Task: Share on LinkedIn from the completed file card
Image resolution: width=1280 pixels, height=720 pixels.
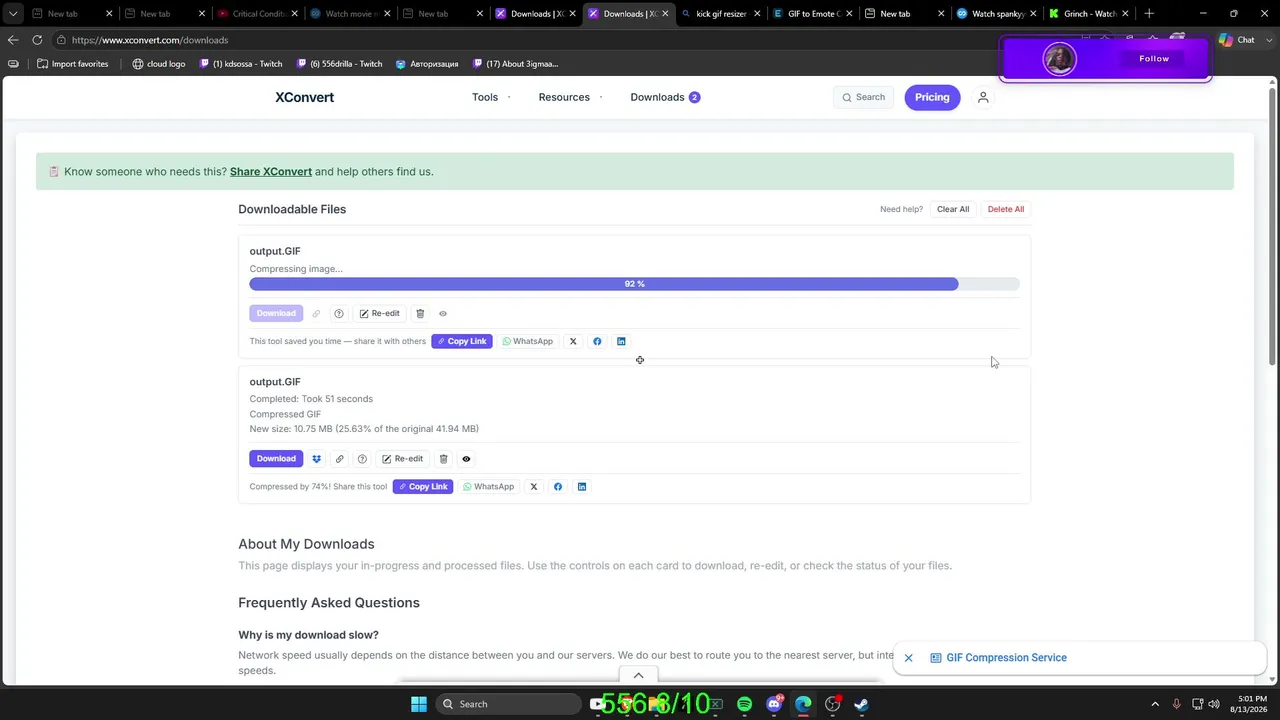Action: [x=582, y=487]
